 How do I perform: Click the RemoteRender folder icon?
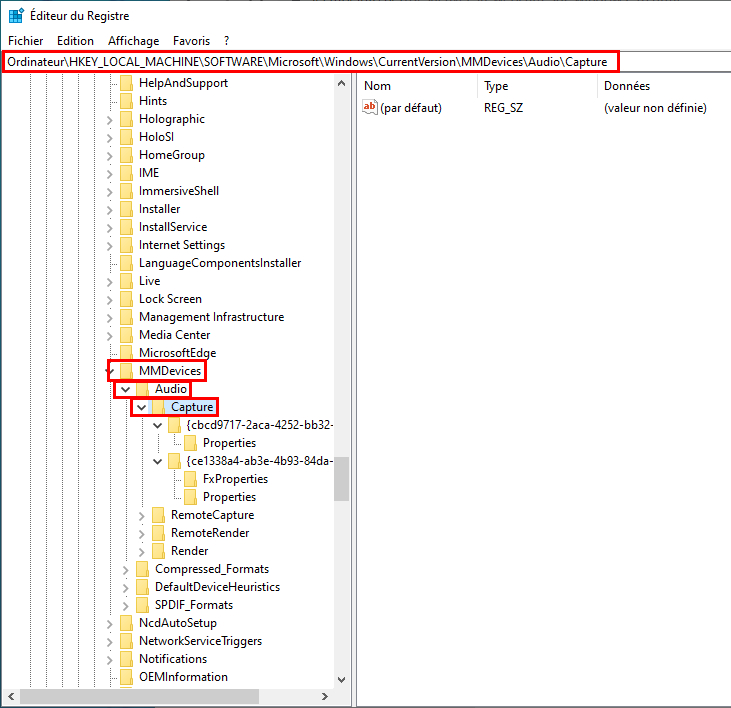click(x=159, y=533)
